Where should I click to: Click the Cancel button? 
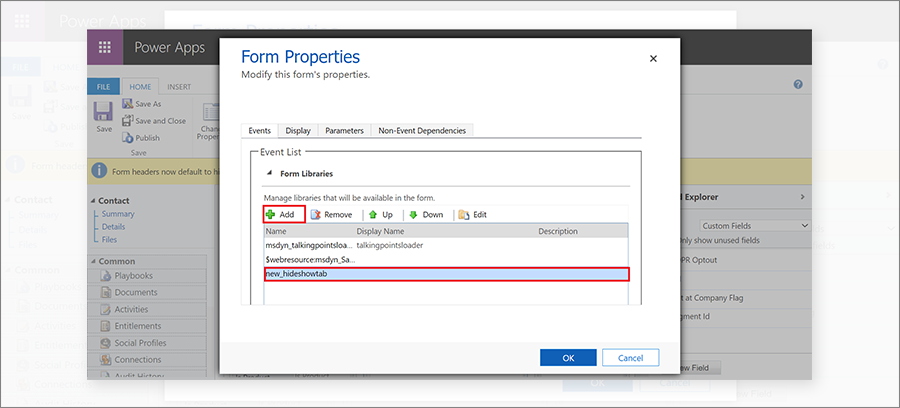click(x=630, y=358)
